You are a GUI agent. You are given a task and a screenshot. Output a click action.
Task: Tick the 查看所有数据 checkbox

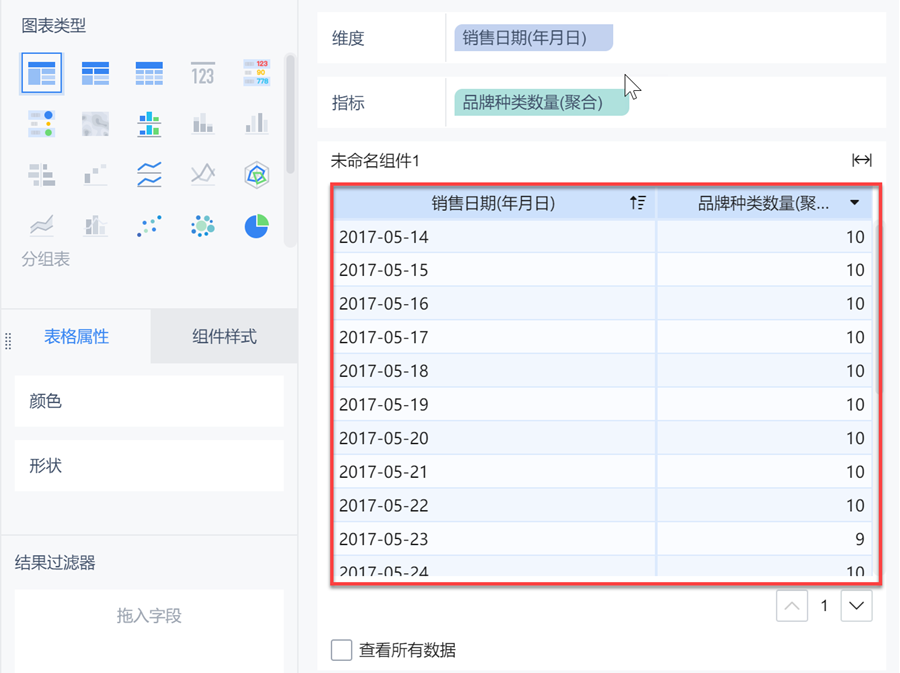click(x=342, y=650)
